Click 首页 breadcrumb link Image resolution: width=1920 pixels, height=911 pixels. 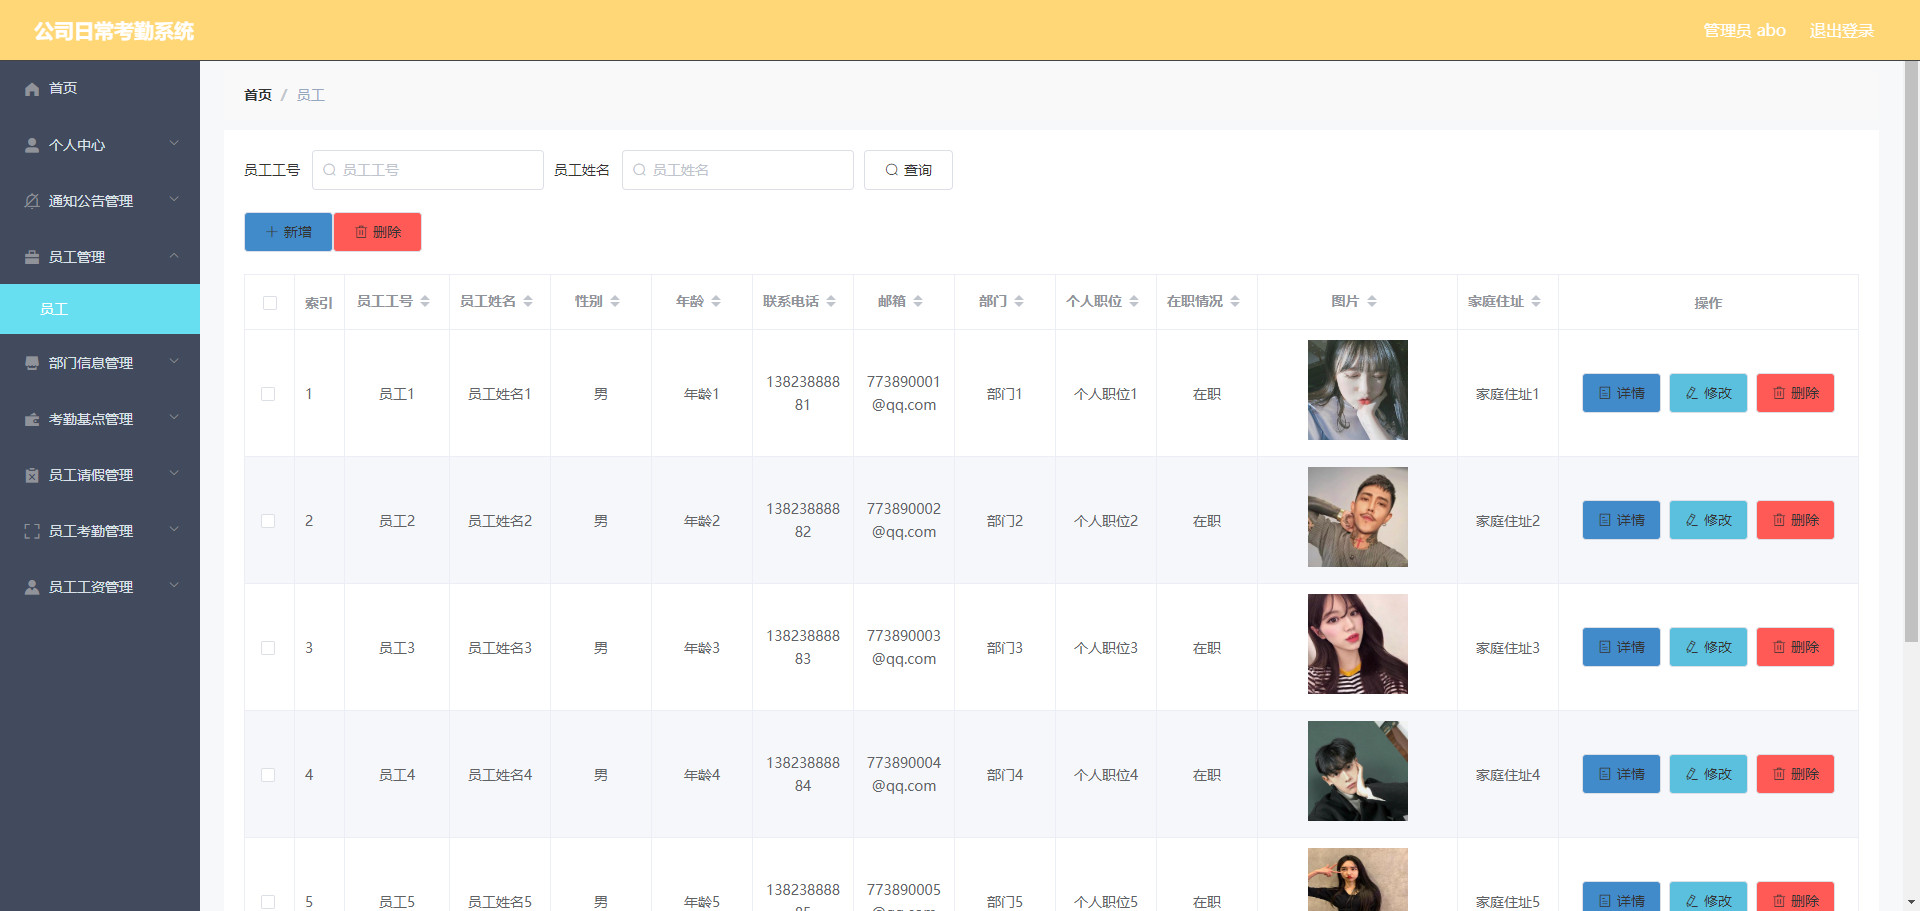(x=258, y=95)
